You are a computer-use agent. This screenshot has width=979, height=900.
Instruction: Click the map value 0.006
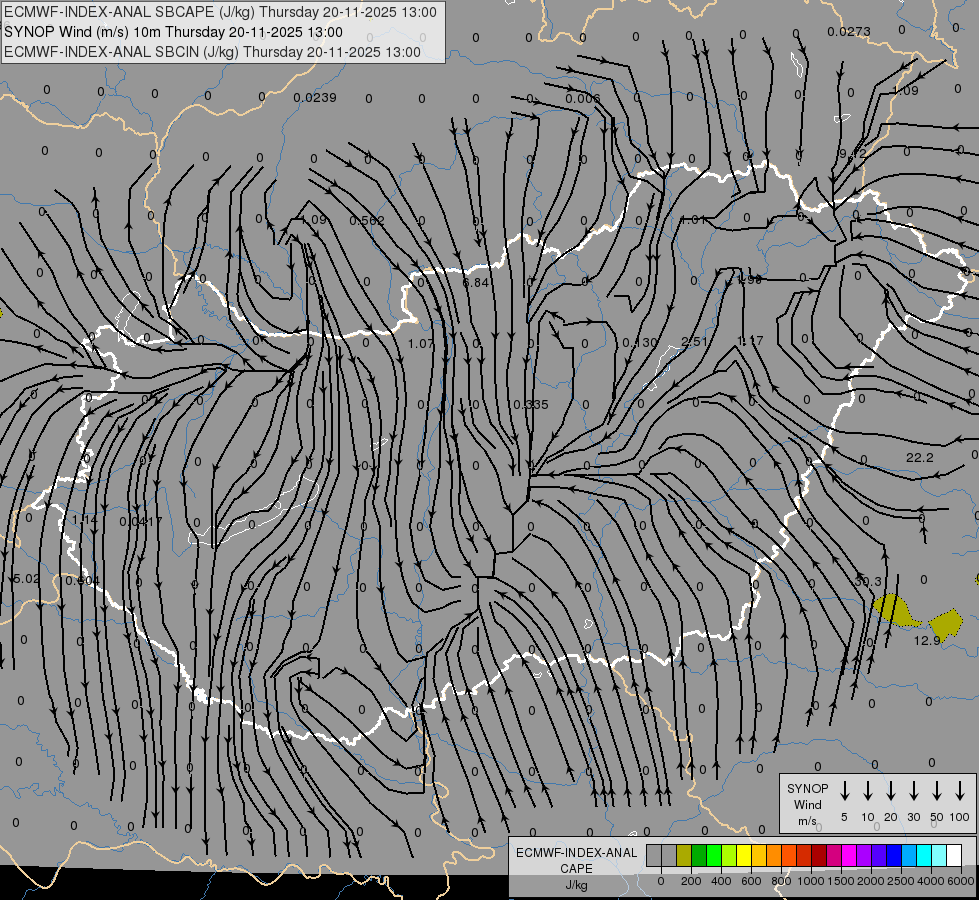583,99
